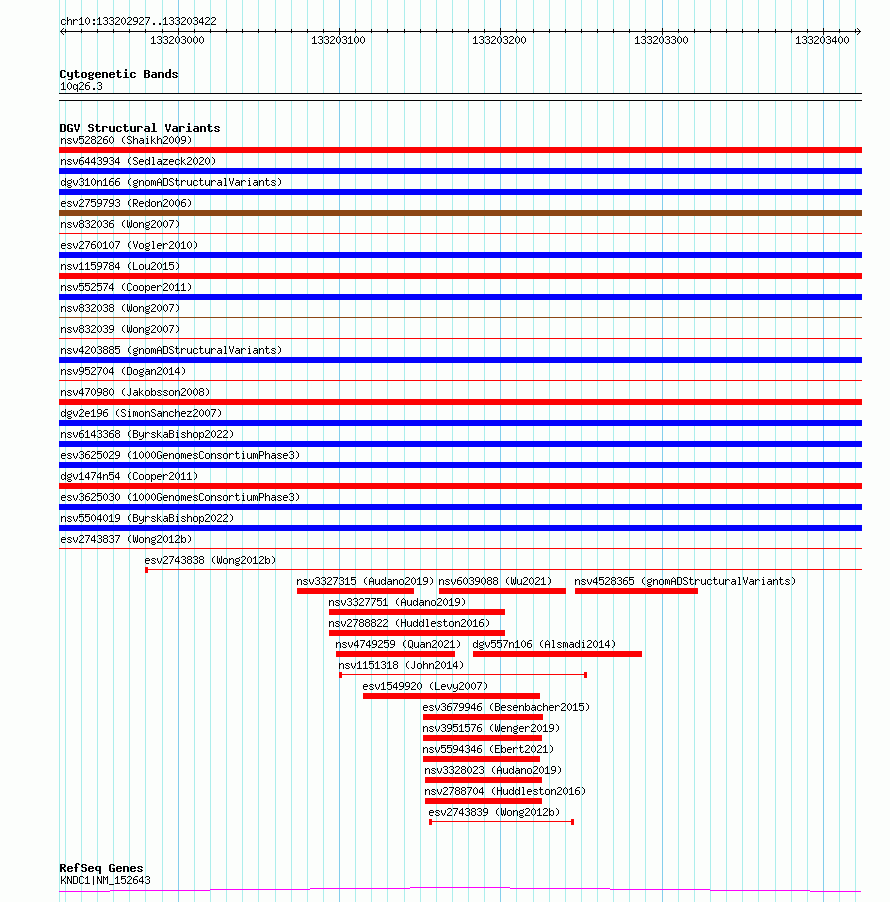Select nsv6143368 (ByrskaBishop2022) variant label
Image resolution: width=890 pixels, height=902 pixels.
coord(147,434)
